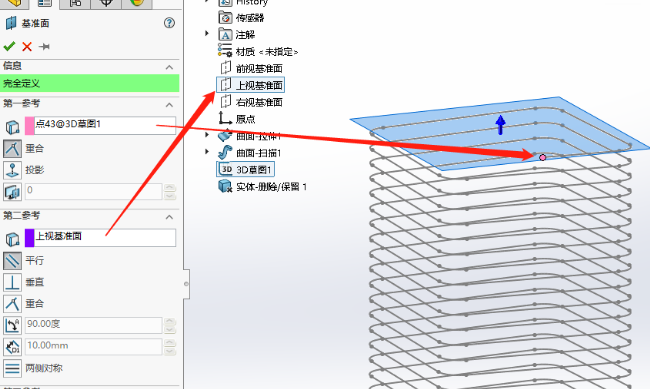Select 右视基准面 in the feature tree

tap(259, 102)
